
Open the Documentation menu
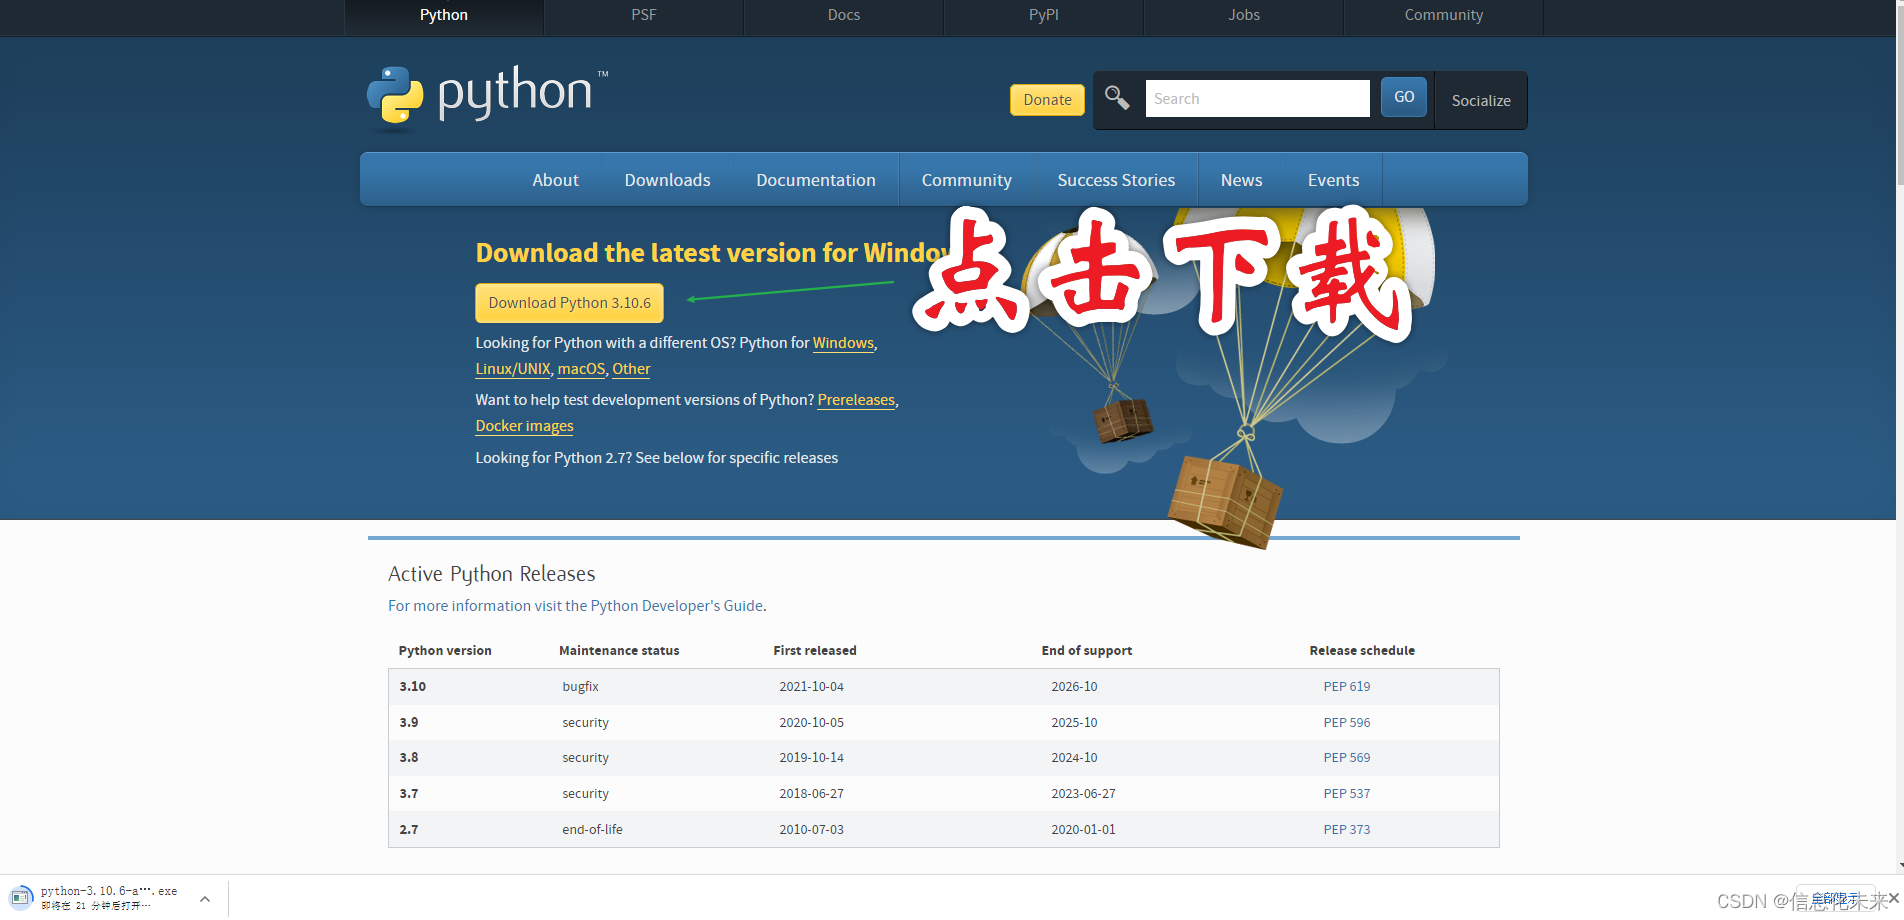[816, 180]
